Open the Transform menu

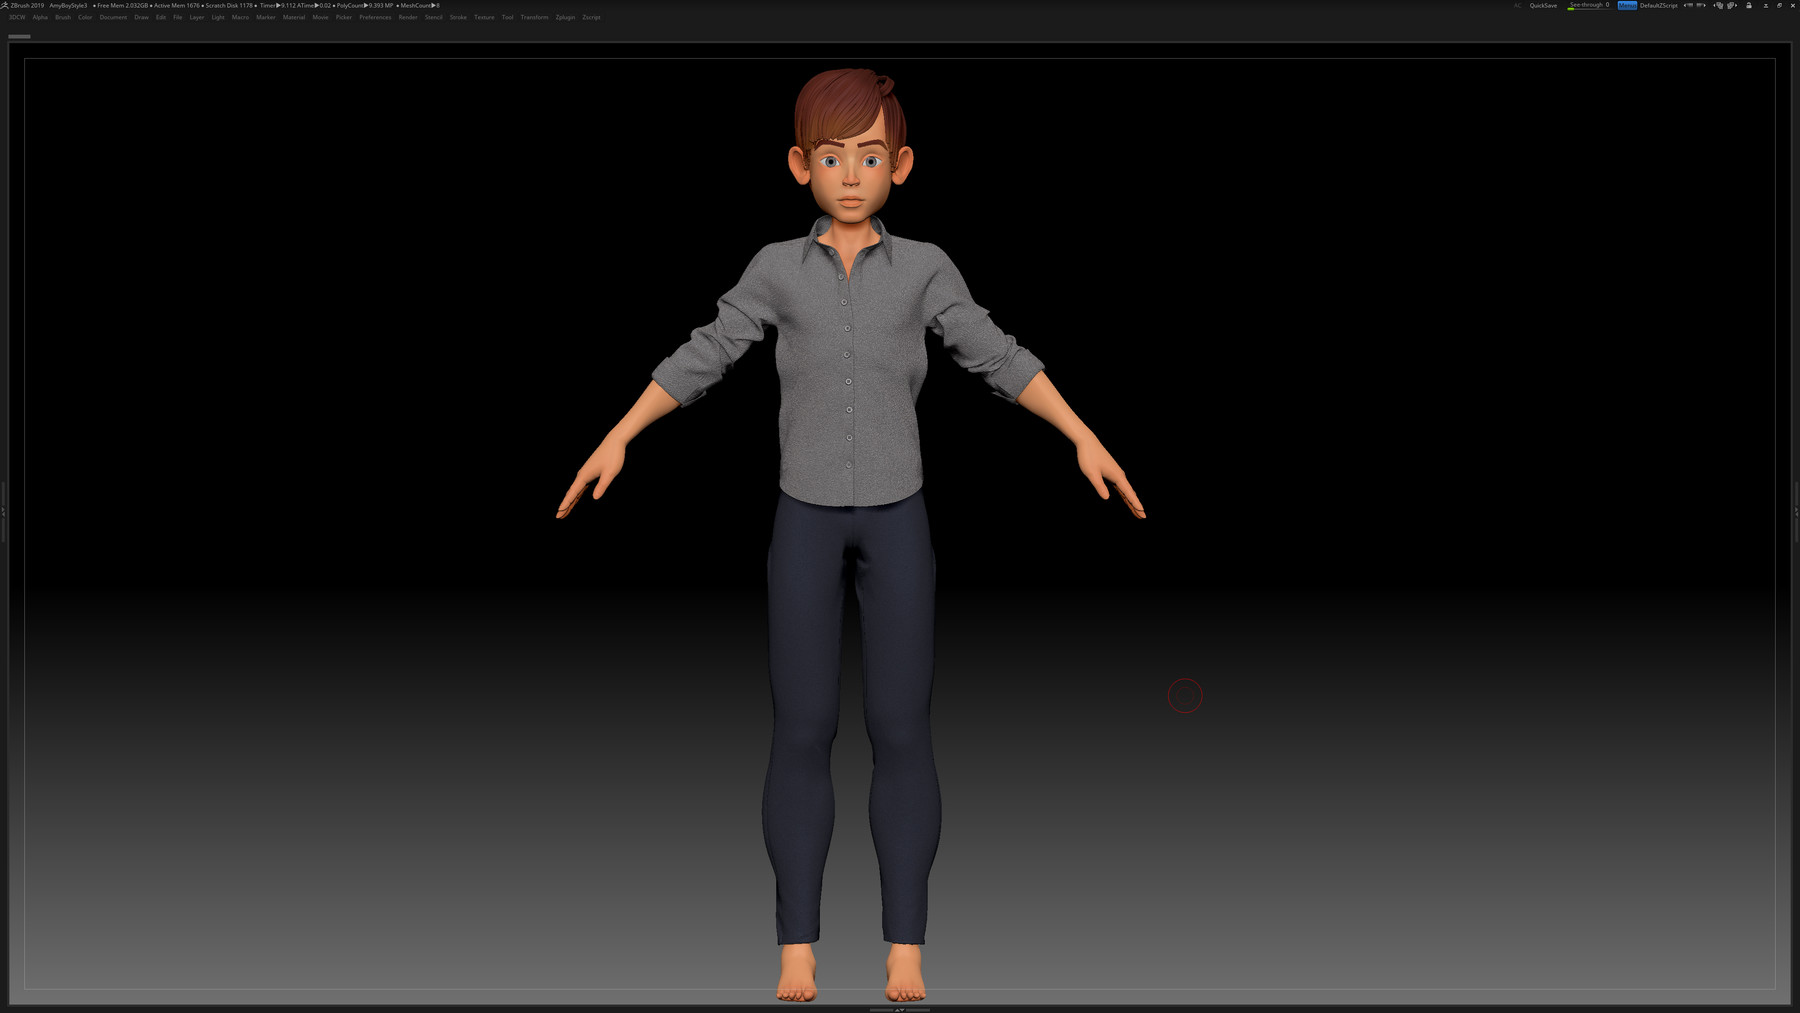click(x=534, y=17)
